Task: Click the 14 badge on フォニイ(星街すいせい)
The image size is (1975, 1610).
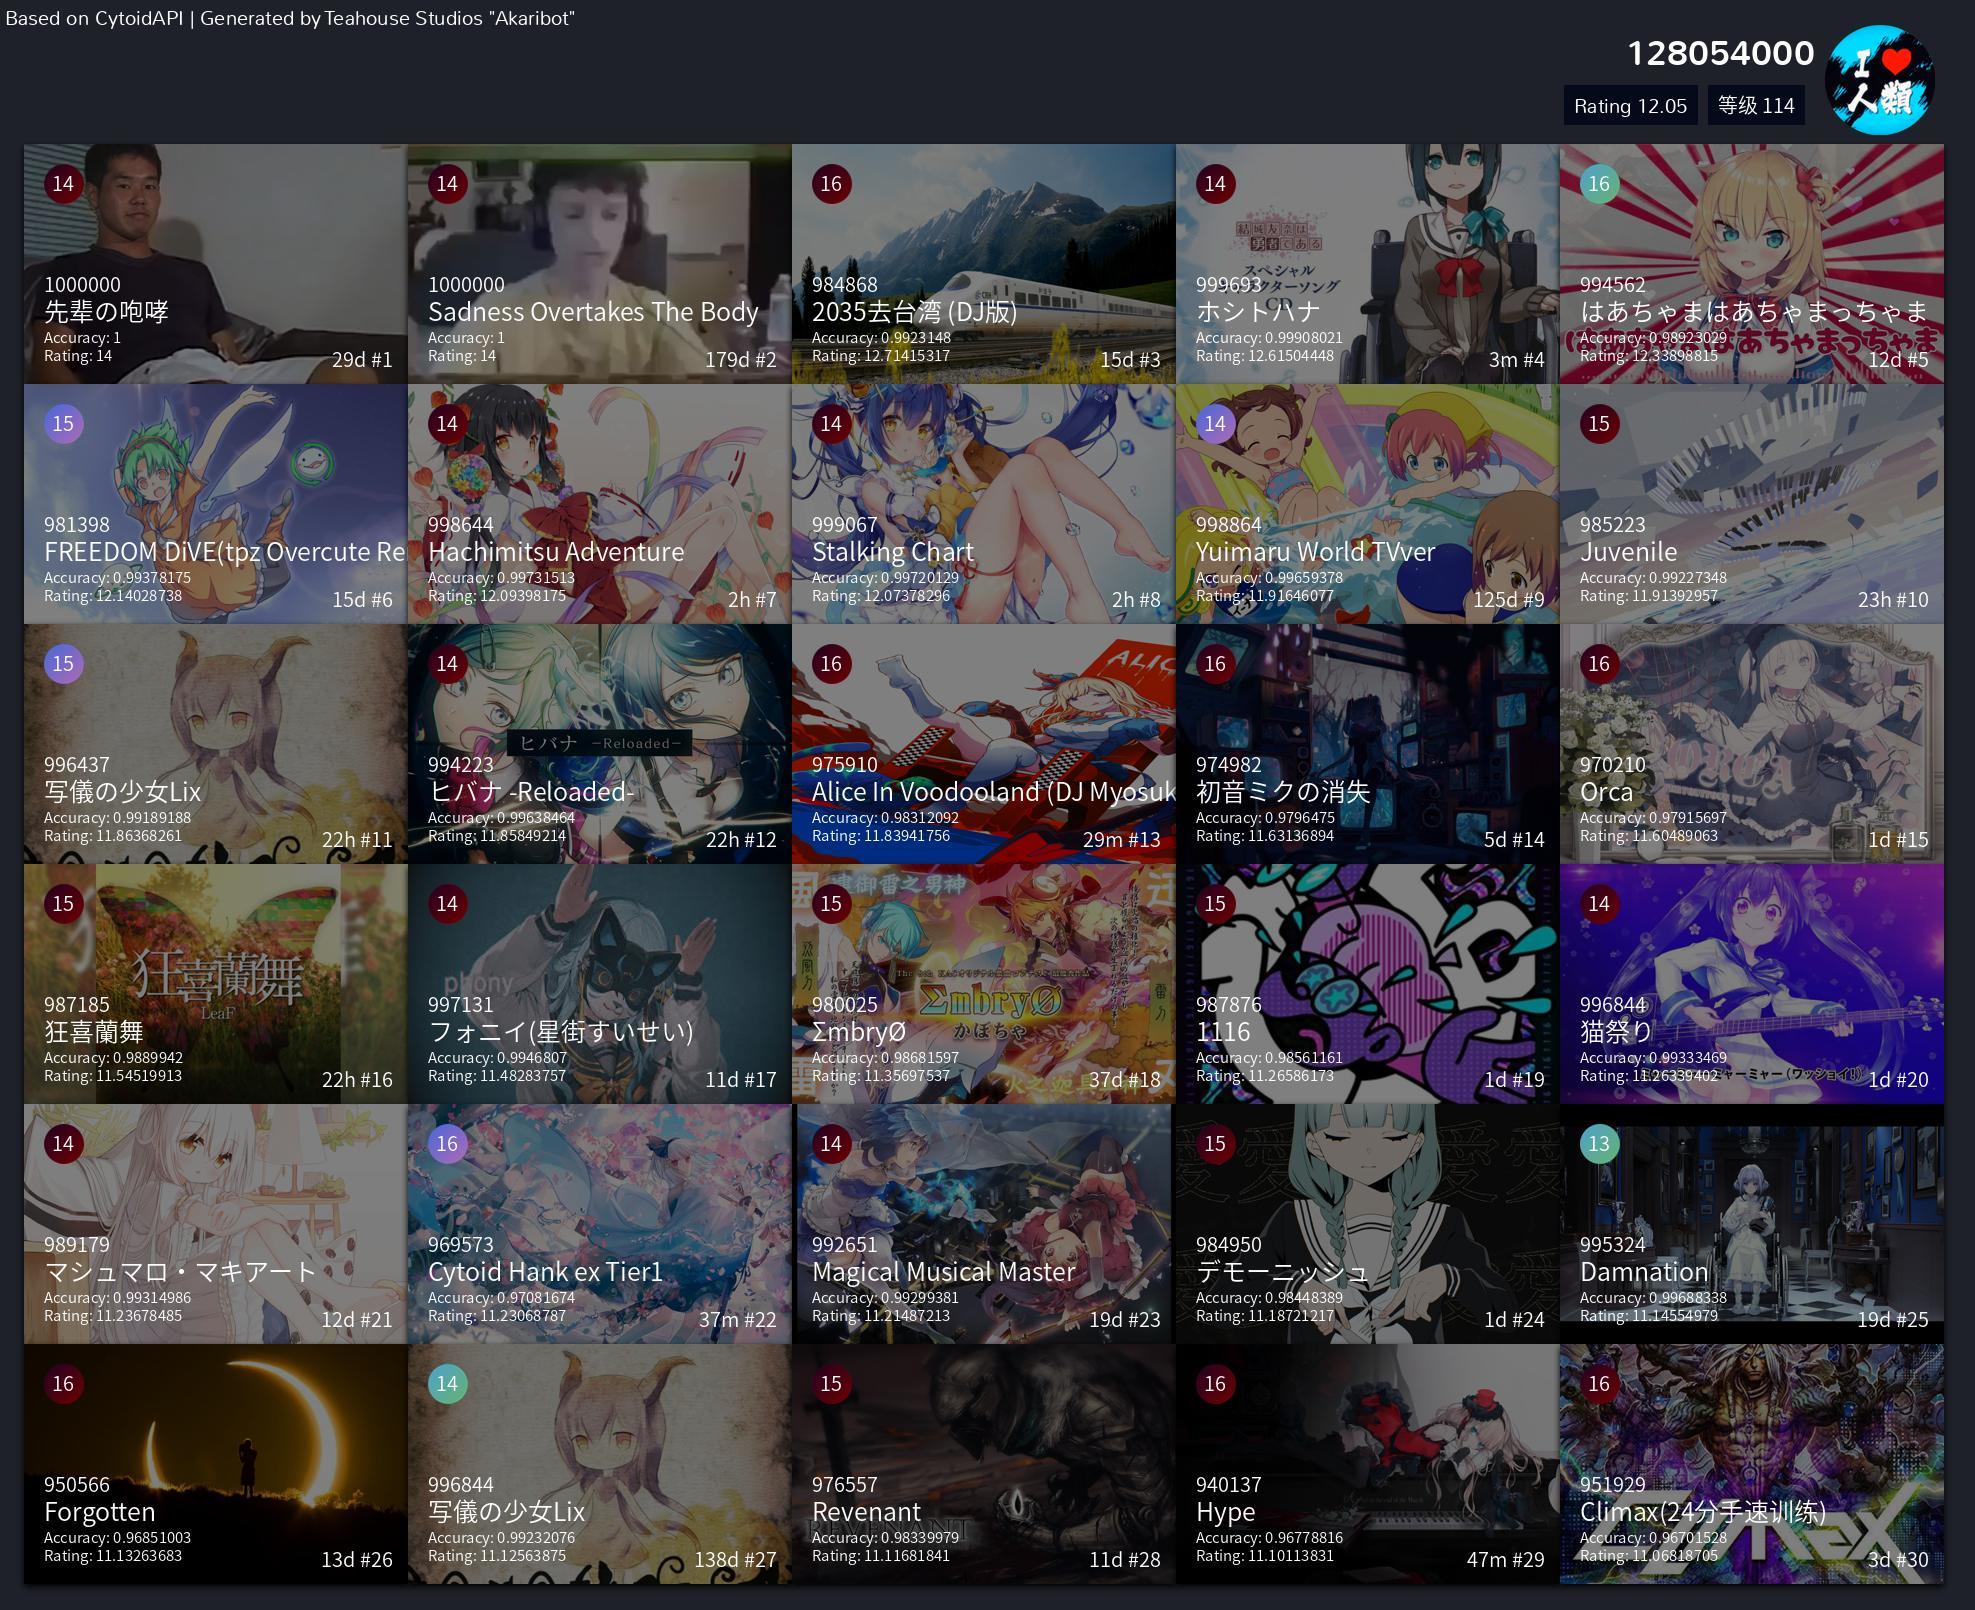Action: 447,904
